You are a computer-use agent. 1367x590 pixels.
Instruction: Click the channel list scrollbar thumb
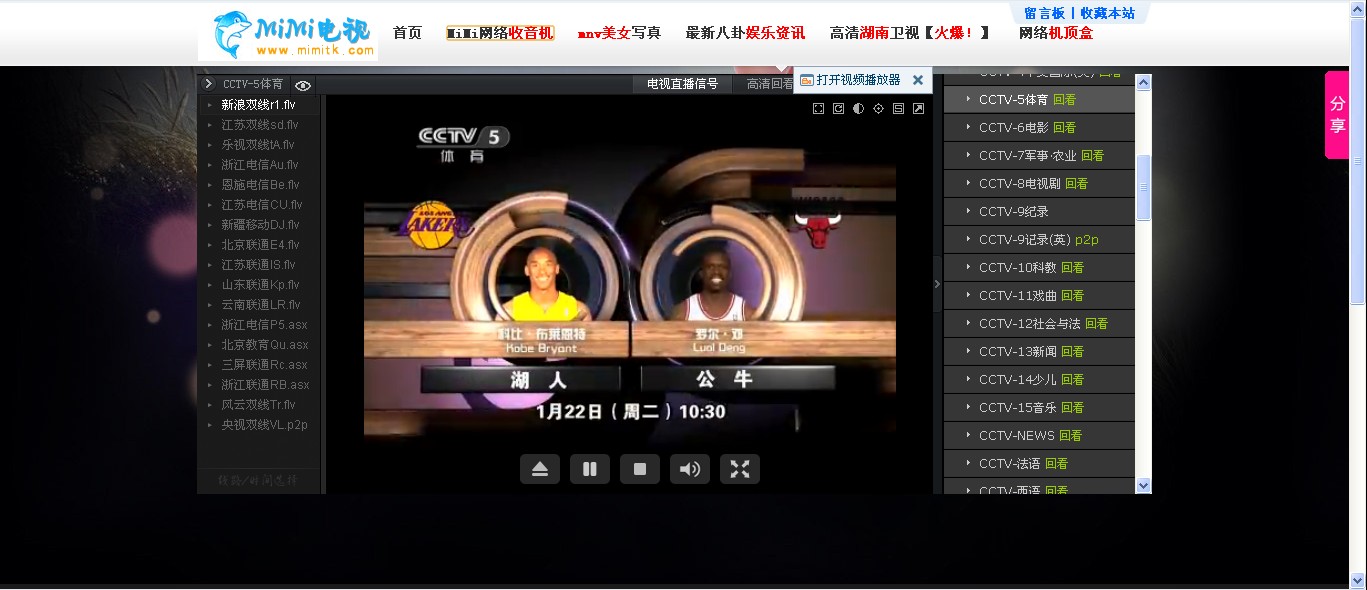click(x=1144, y=188)
